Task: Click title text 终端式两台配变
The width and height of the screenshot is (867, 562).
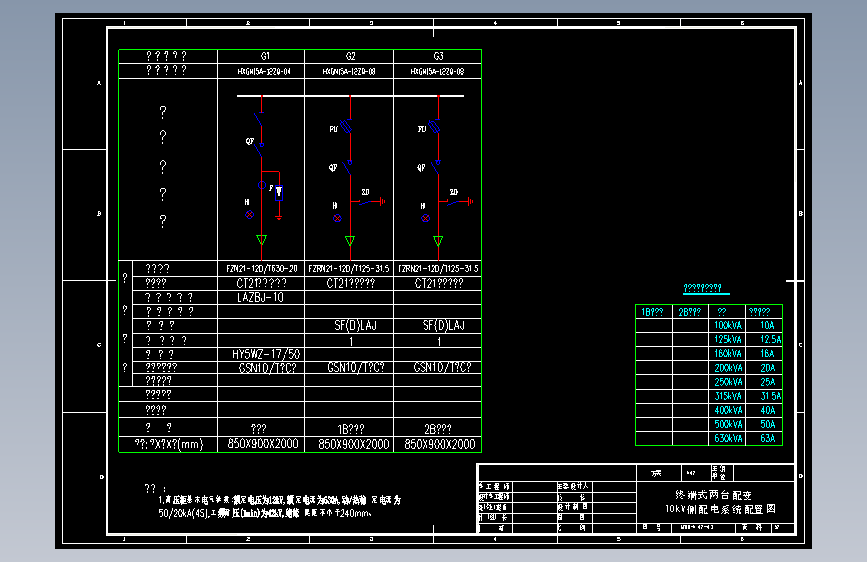Action: pyautogui.click(x=713, y=495)
